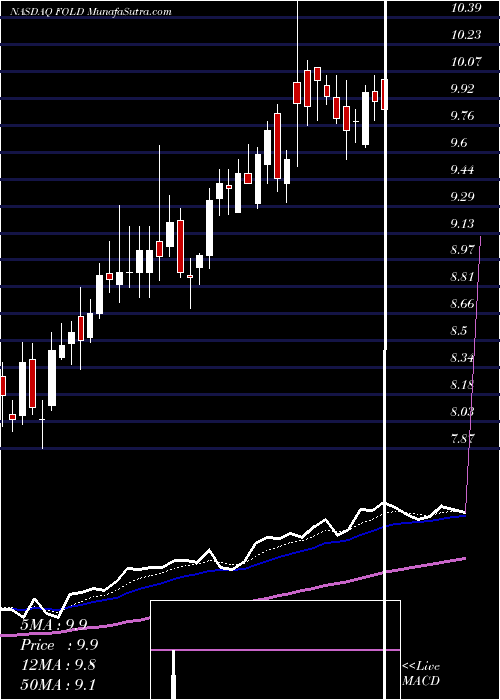Click the 9.76 price axis label

tap(464, 116)
